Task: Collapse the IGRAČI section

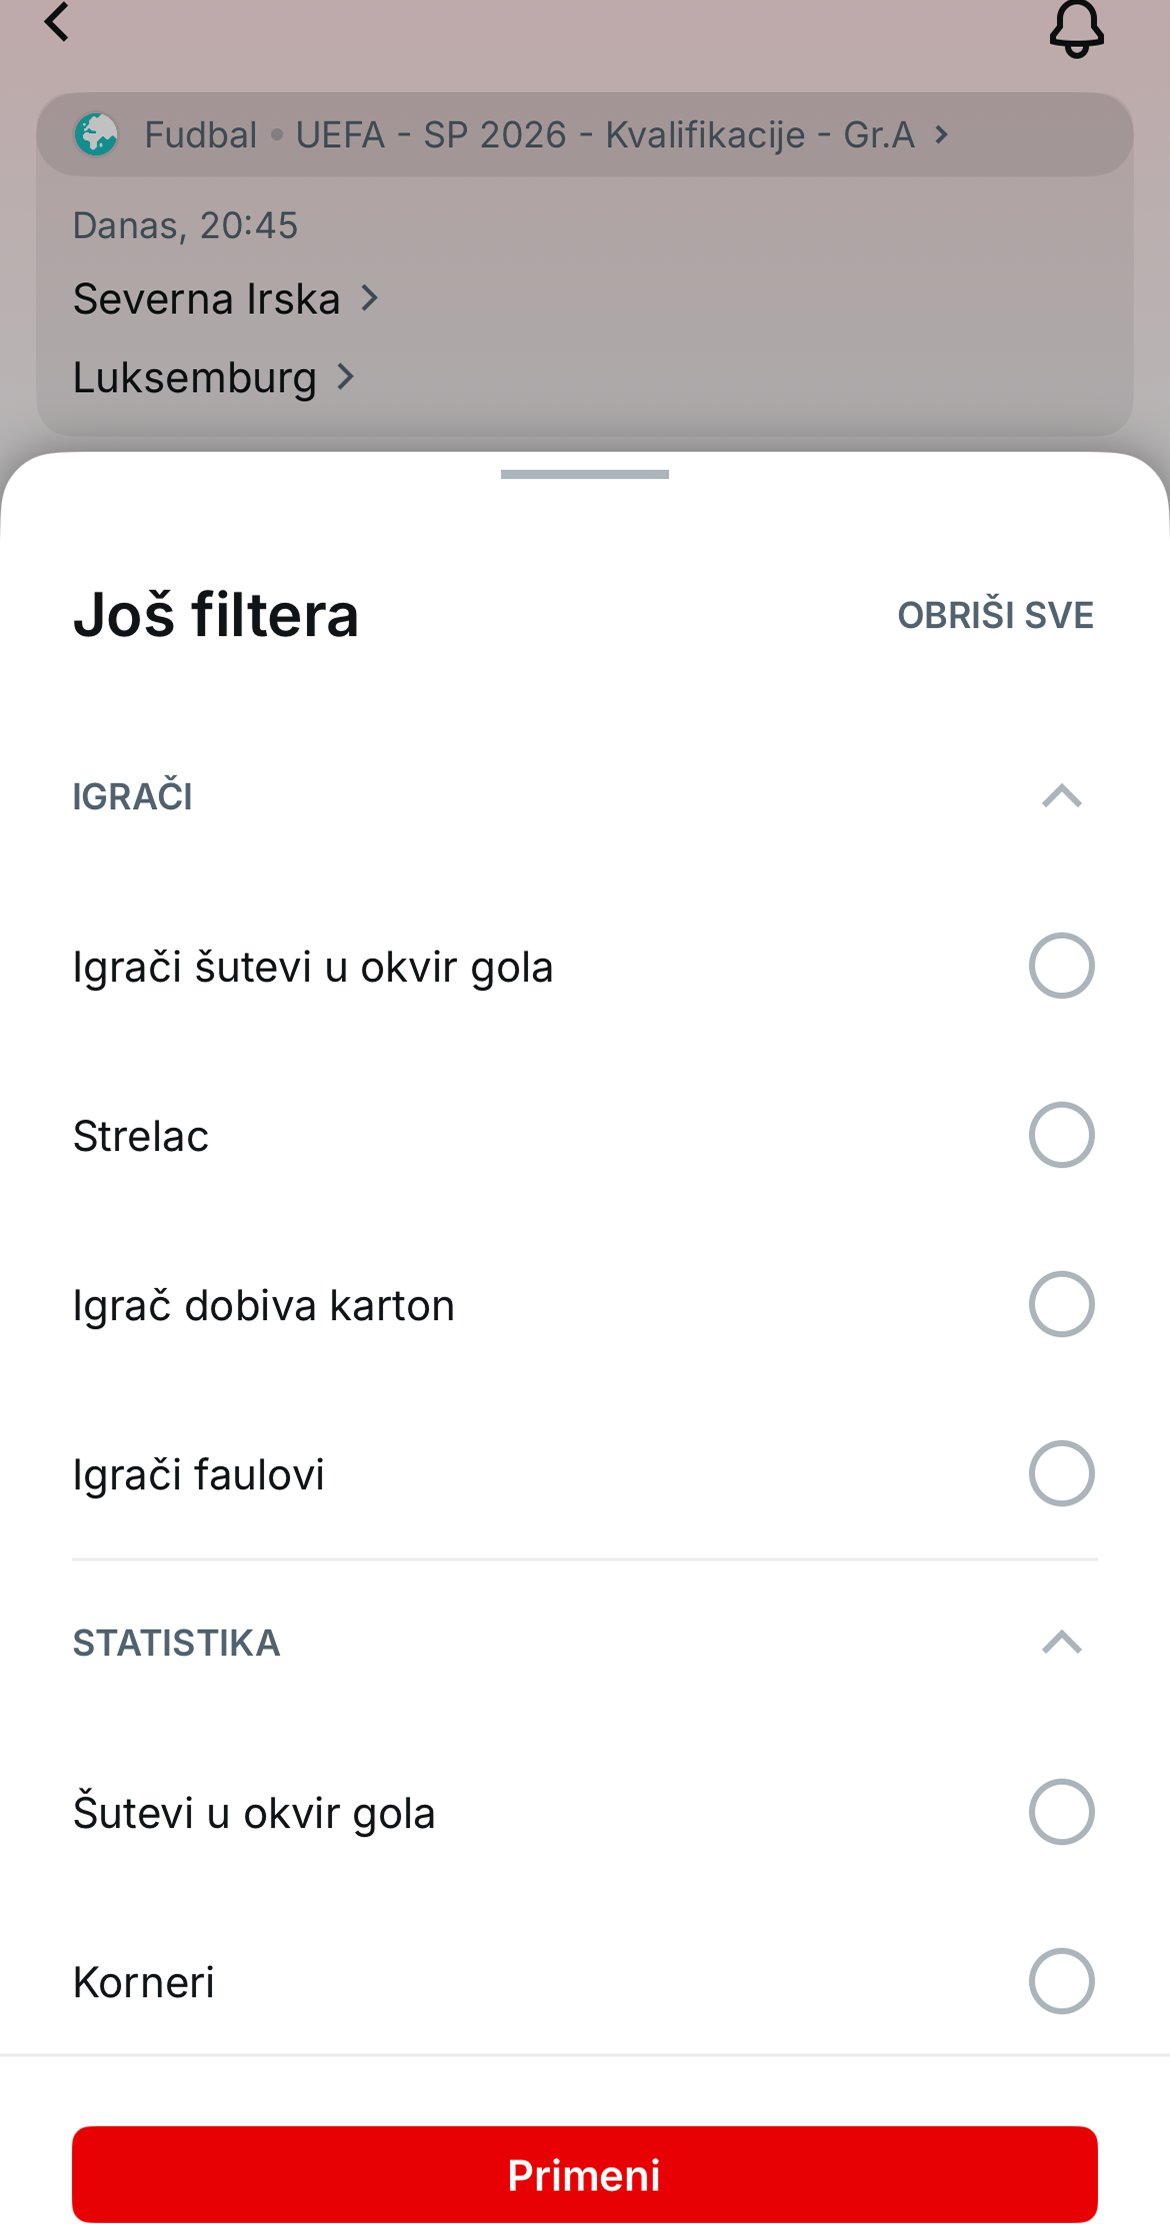Action: [x=1061, y=796]
